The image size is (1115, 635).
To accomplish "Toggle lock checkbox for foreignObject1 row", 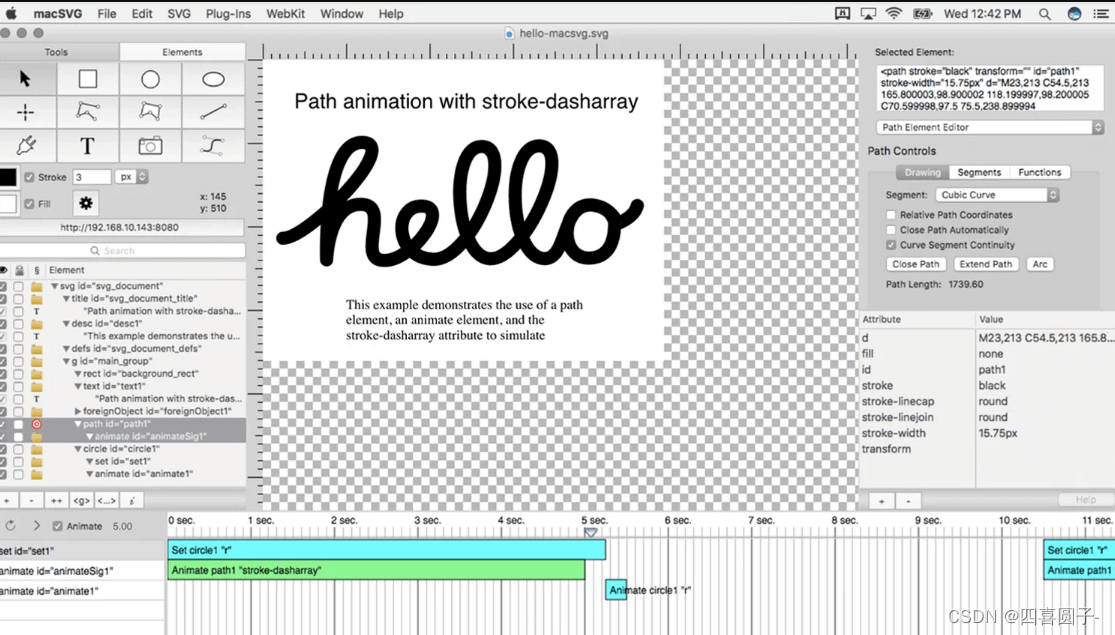I will [x=18, y=411].
